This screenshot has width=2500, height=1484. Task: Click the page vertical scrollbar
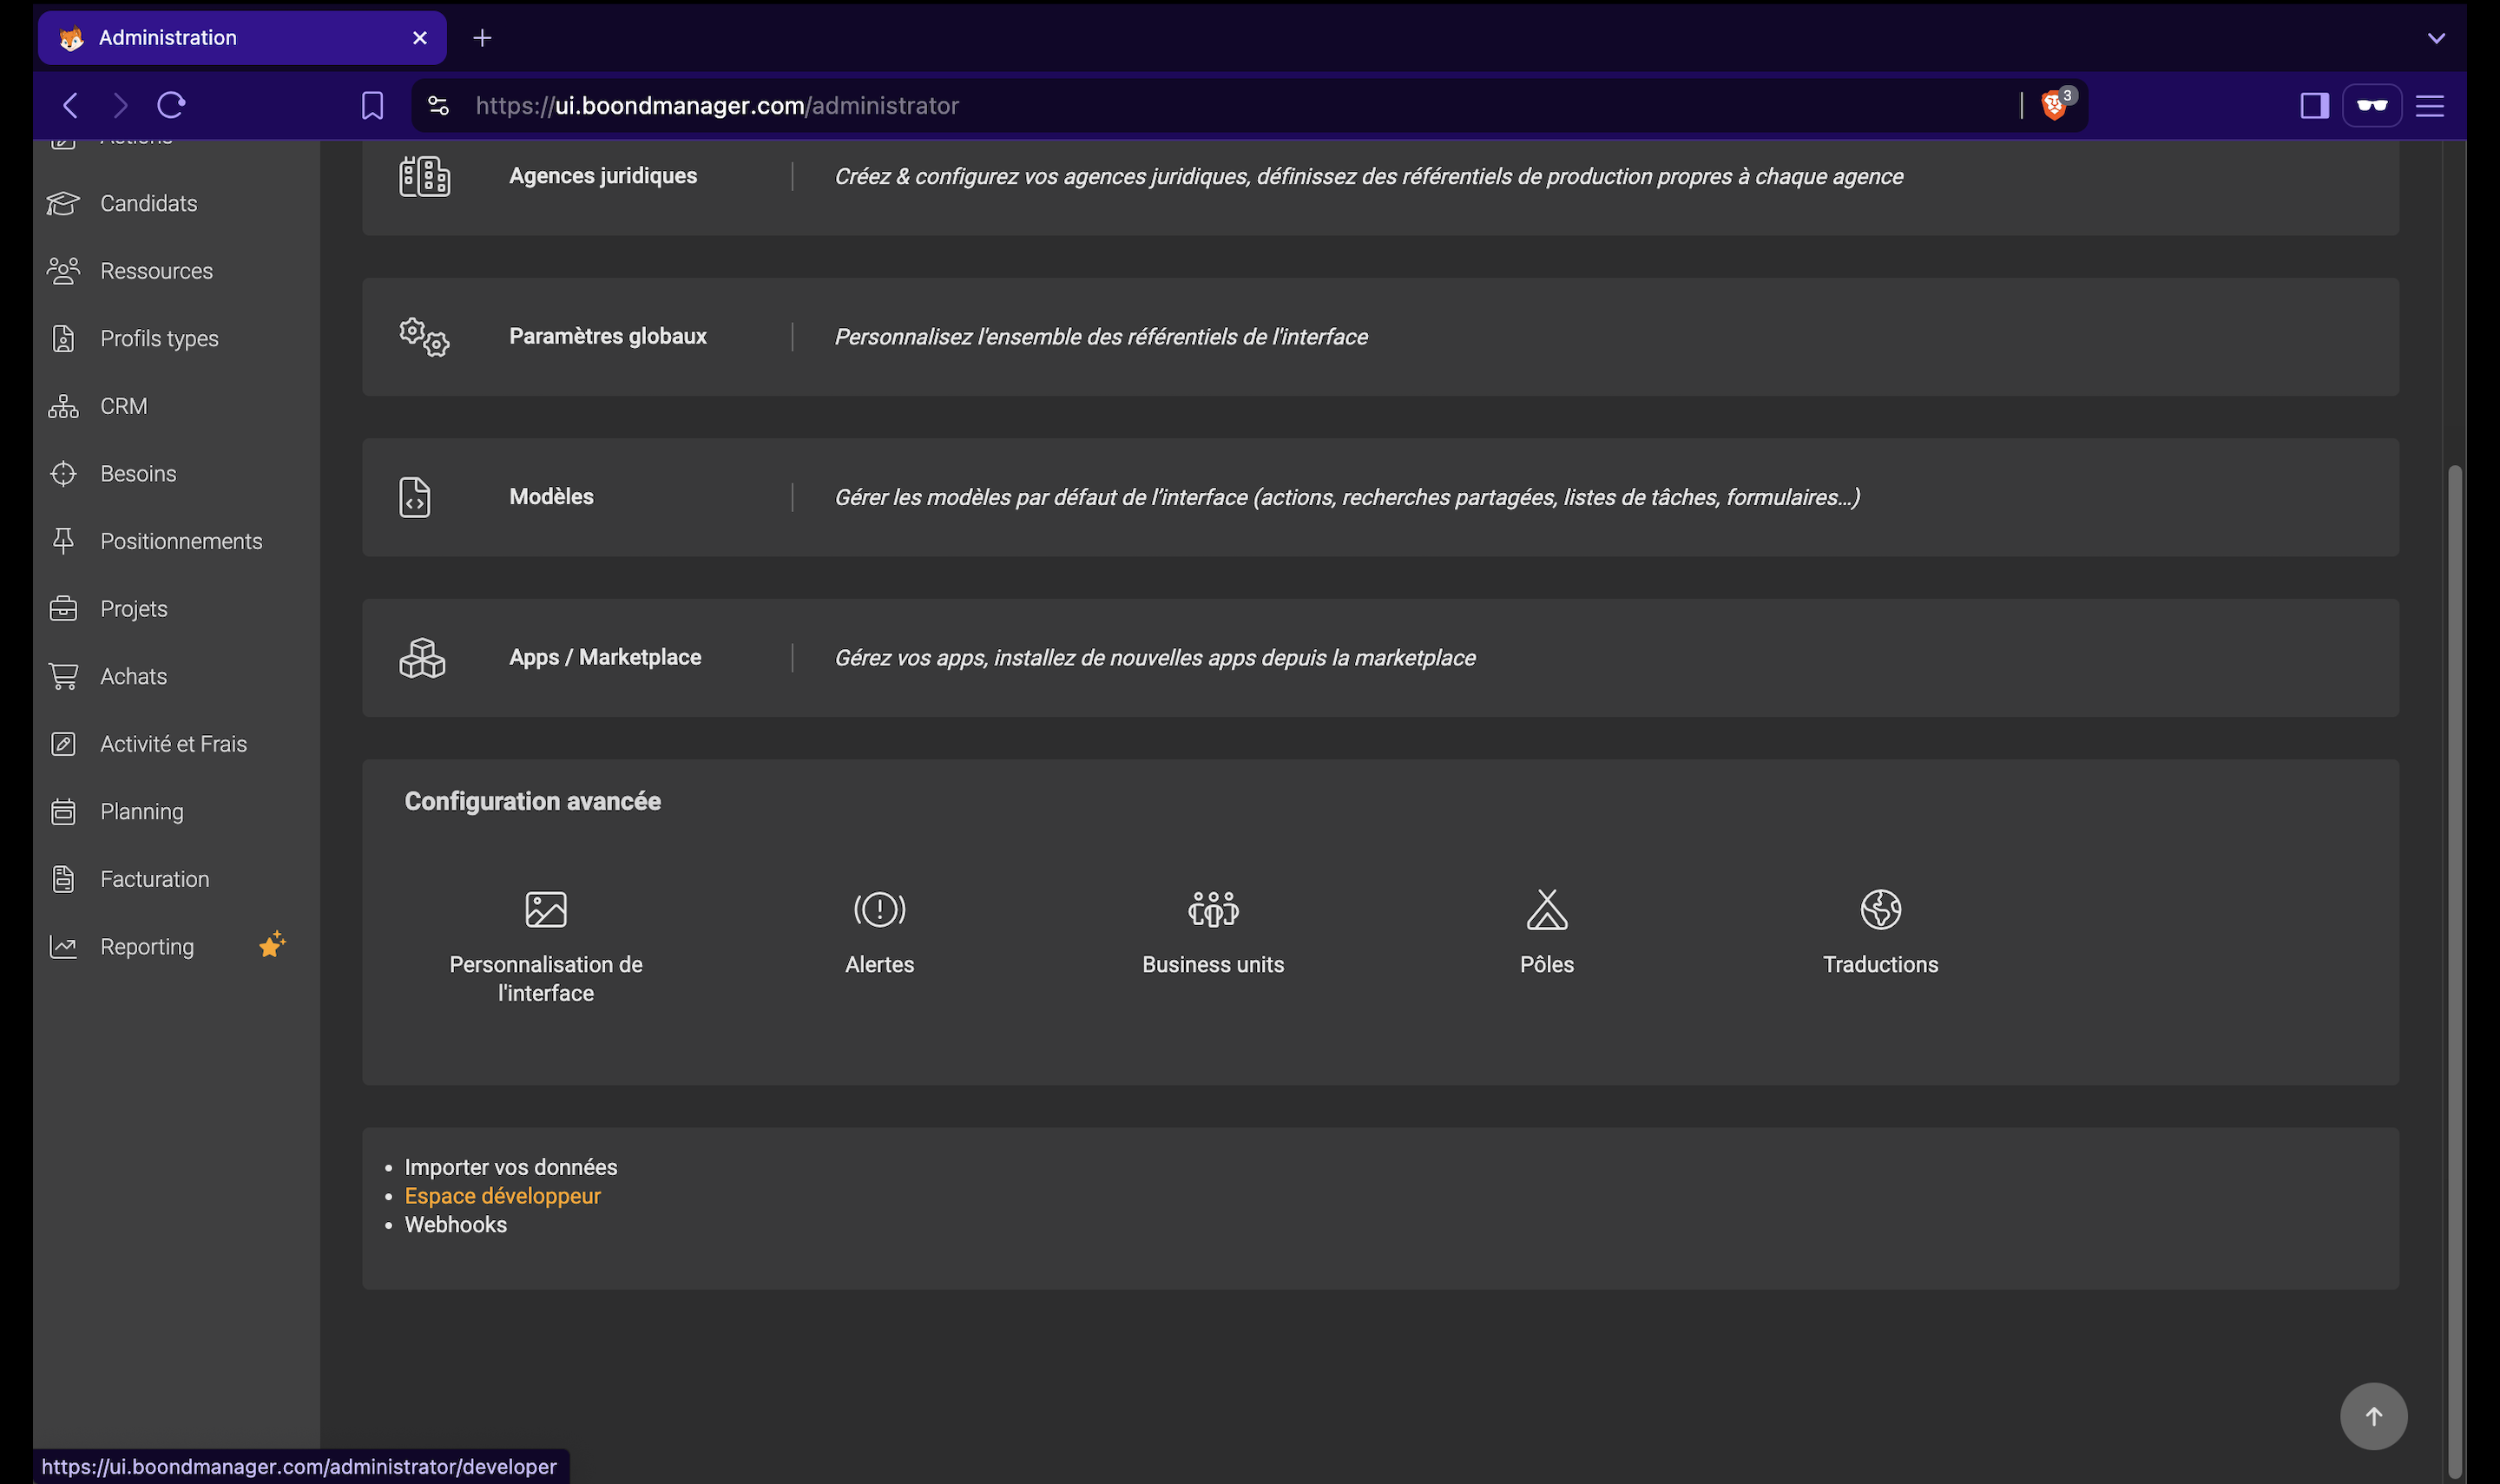pos(2454,970)
